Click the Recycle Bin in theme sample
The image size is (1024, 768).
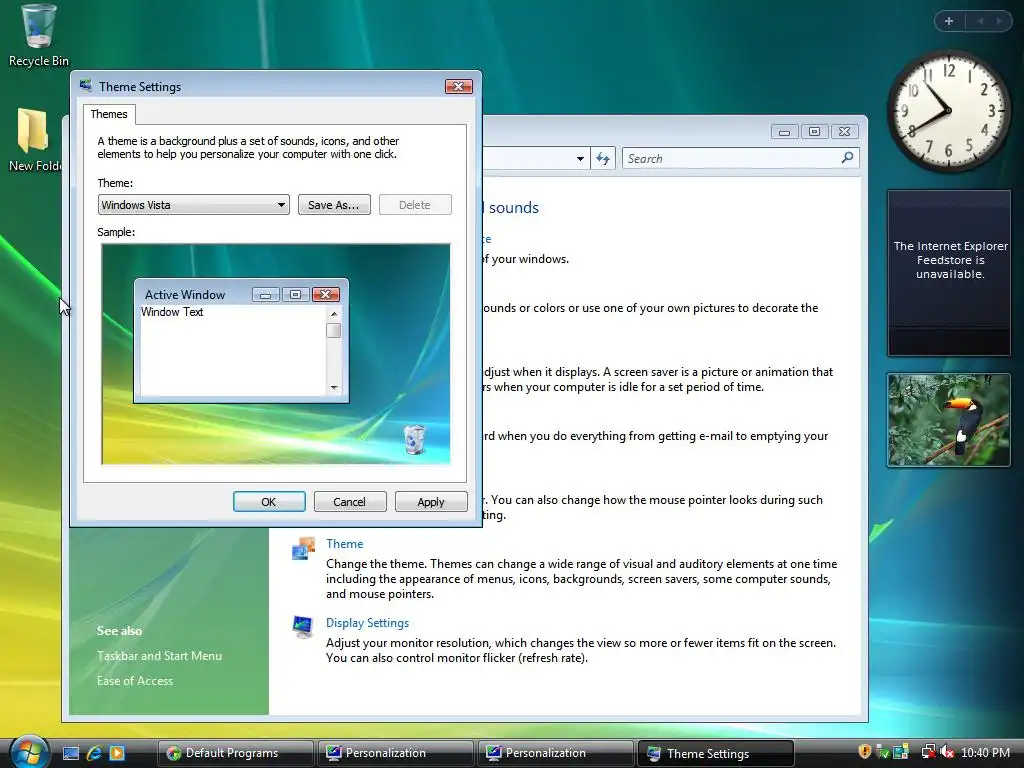click(x=414, y=439)
